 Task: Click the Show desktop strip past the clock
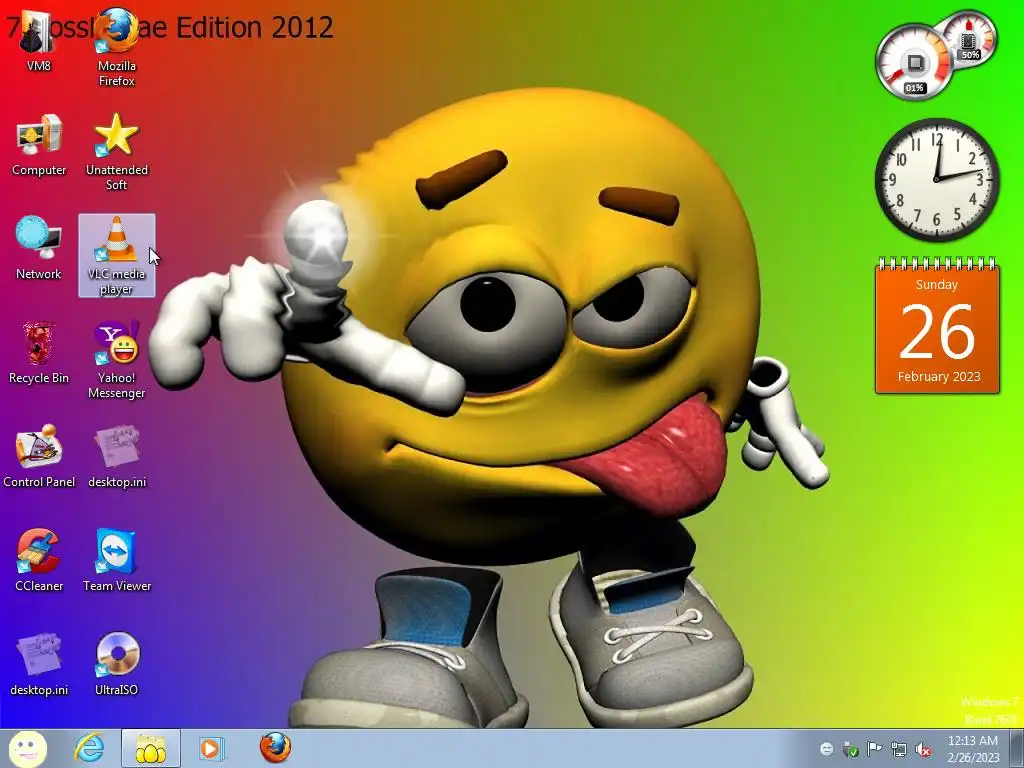[1016, 749]
